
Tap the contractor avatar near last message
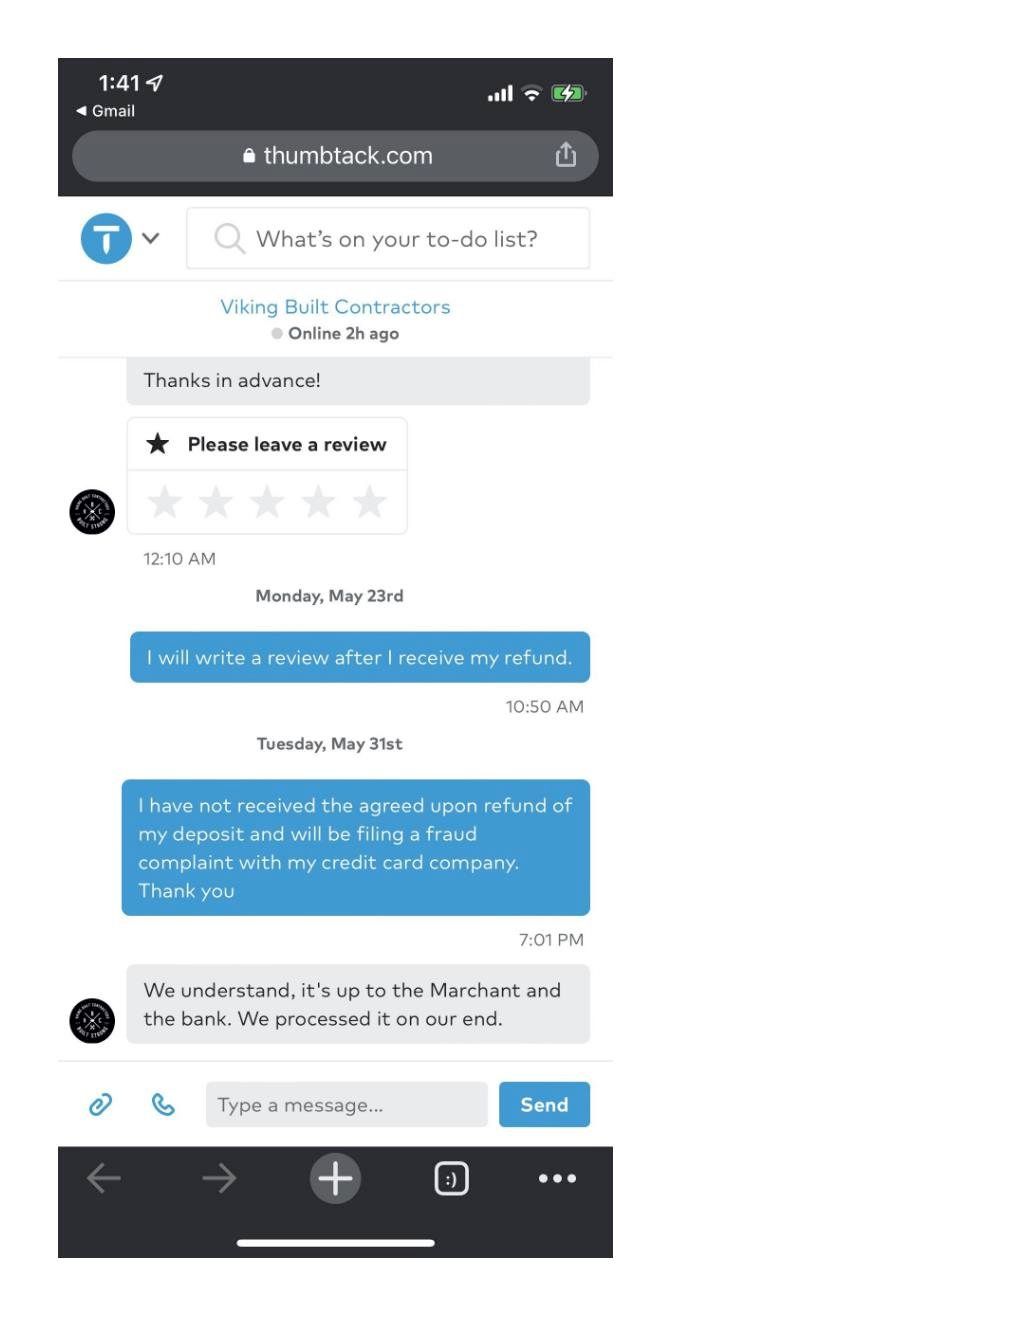tap(92, 1021)
